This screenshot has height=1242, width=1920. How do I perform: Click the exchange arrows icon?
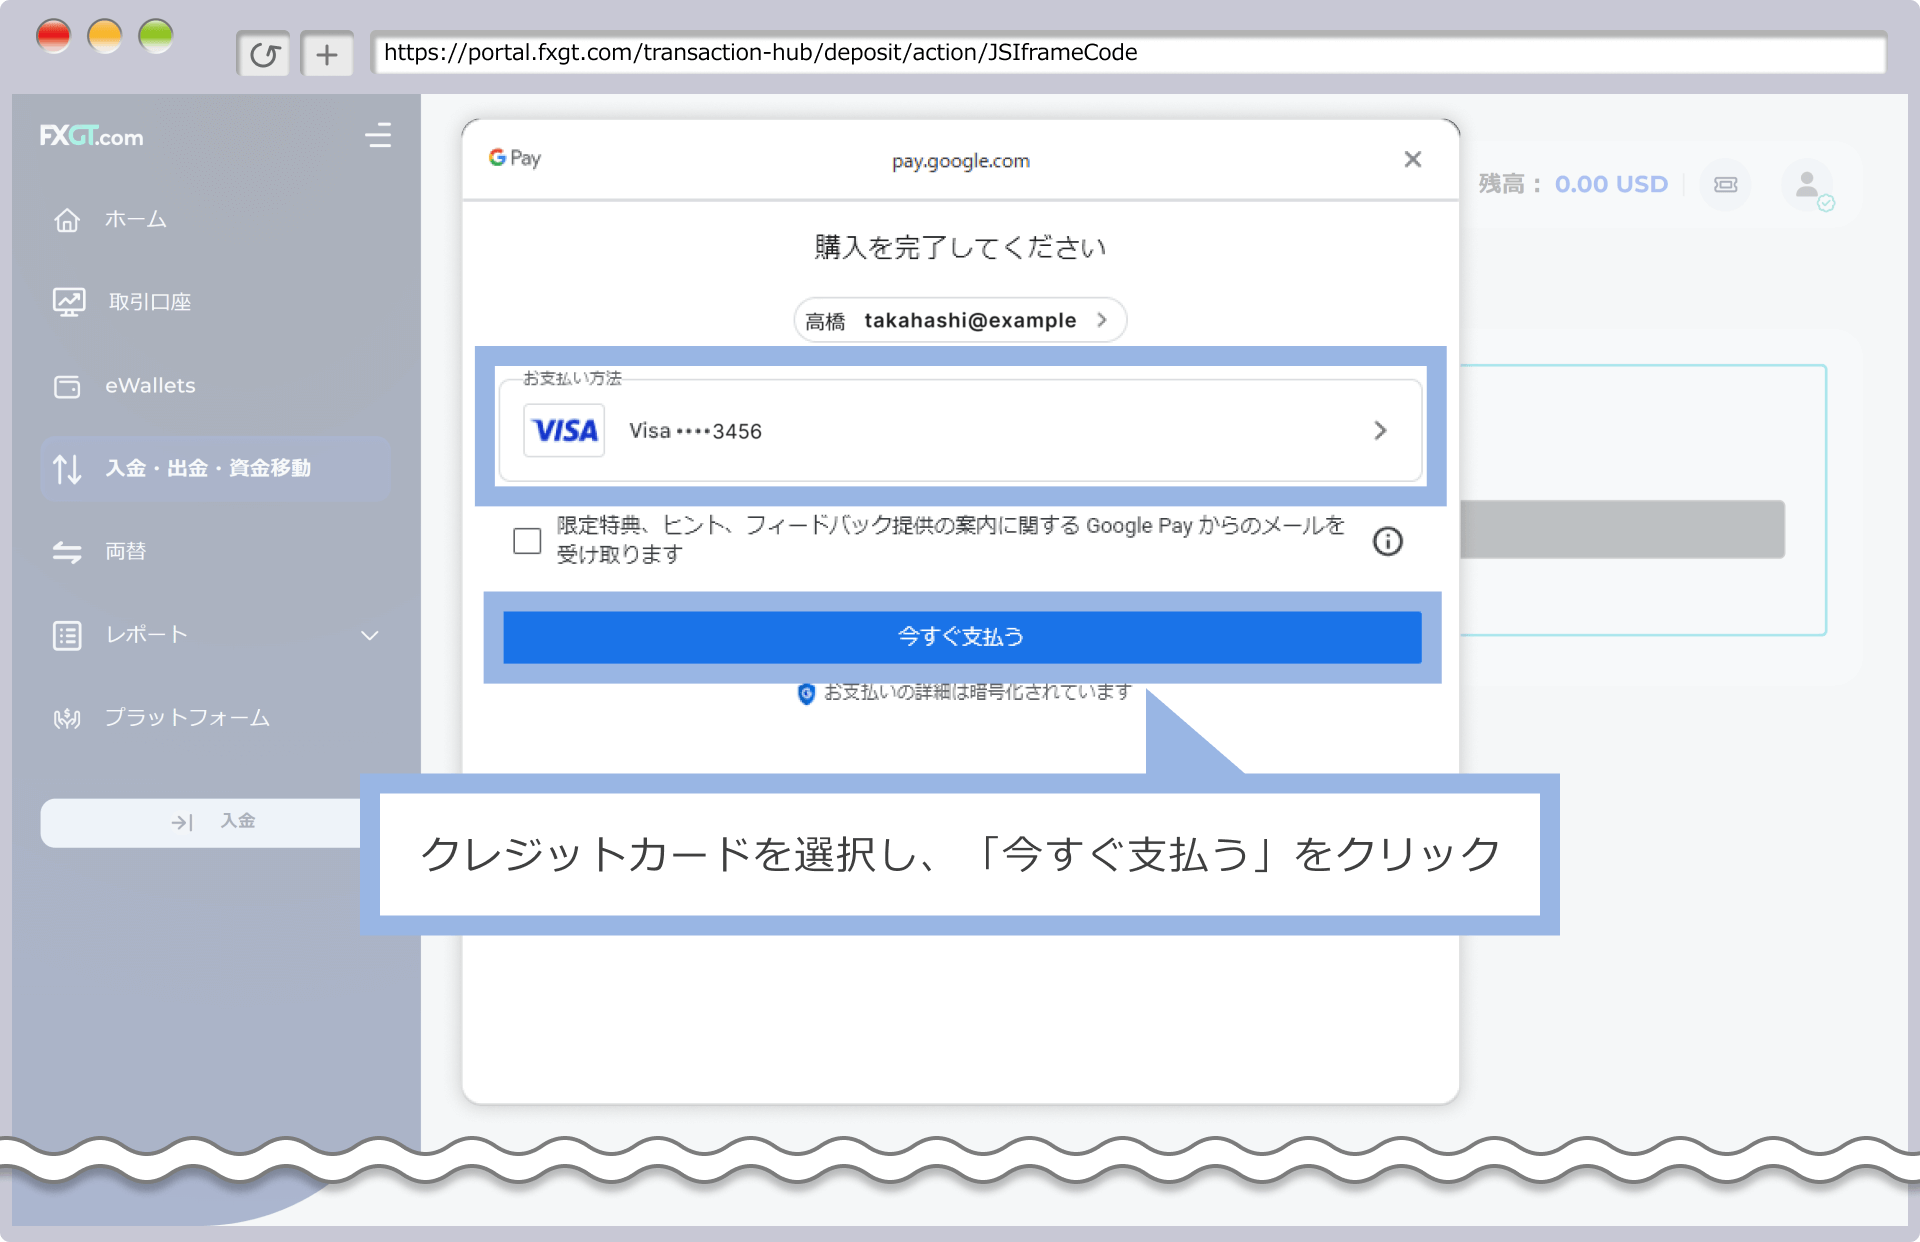point(67,552)
